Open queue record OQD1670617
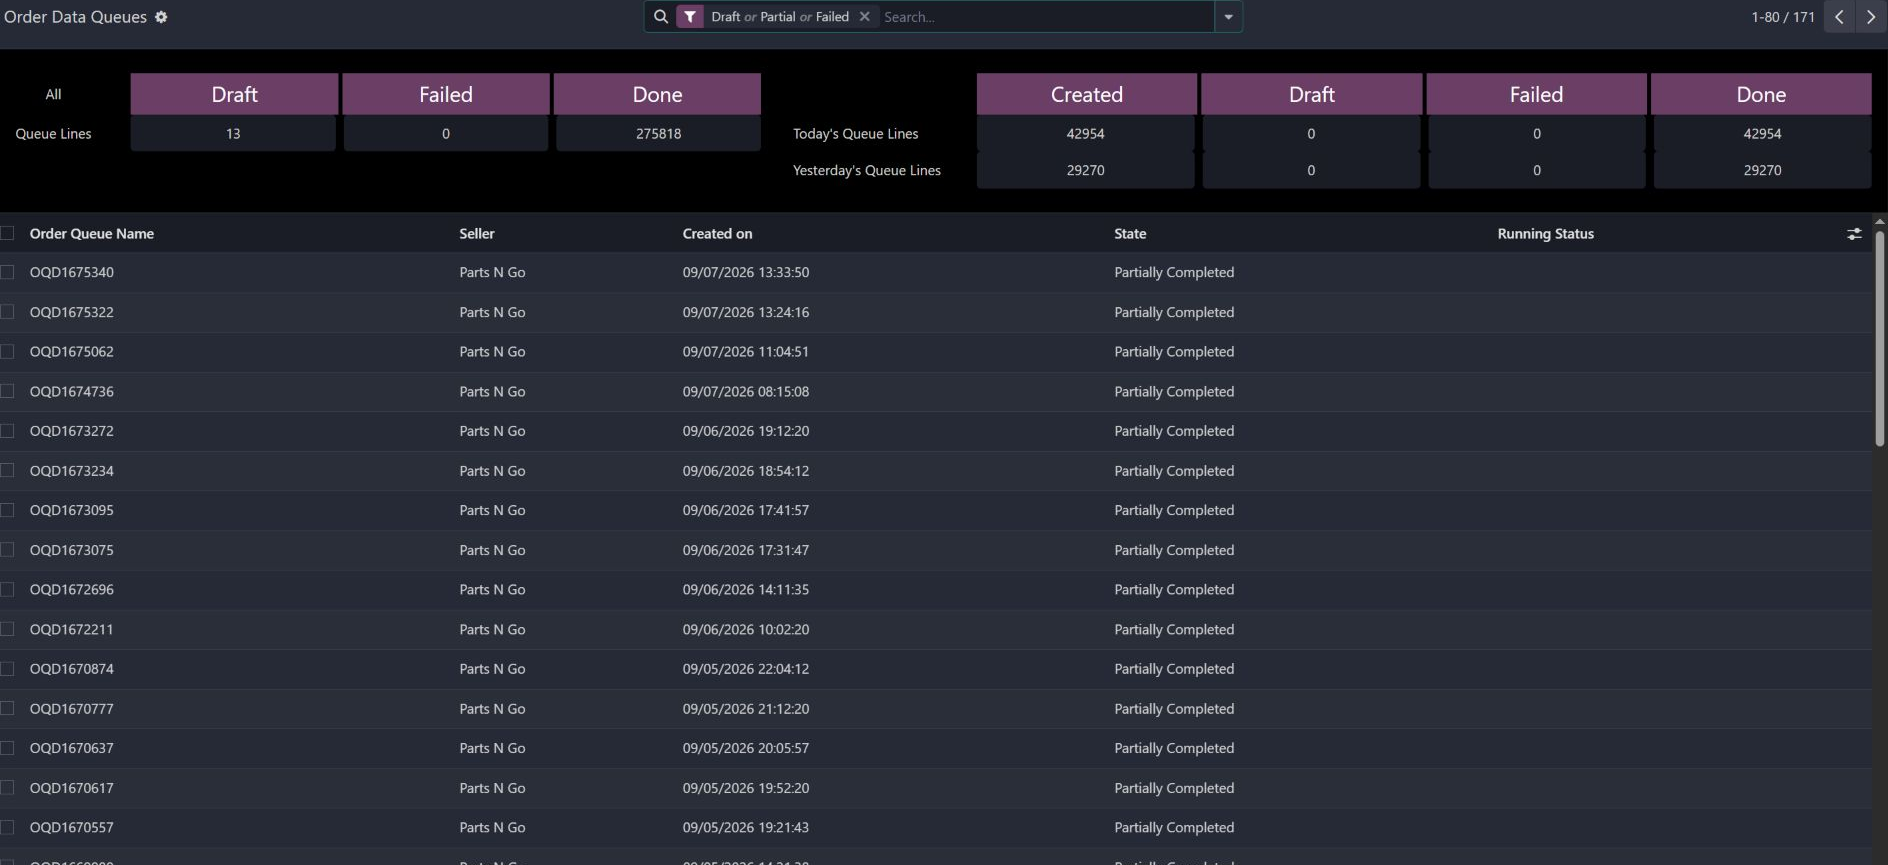 click(72, 788)
